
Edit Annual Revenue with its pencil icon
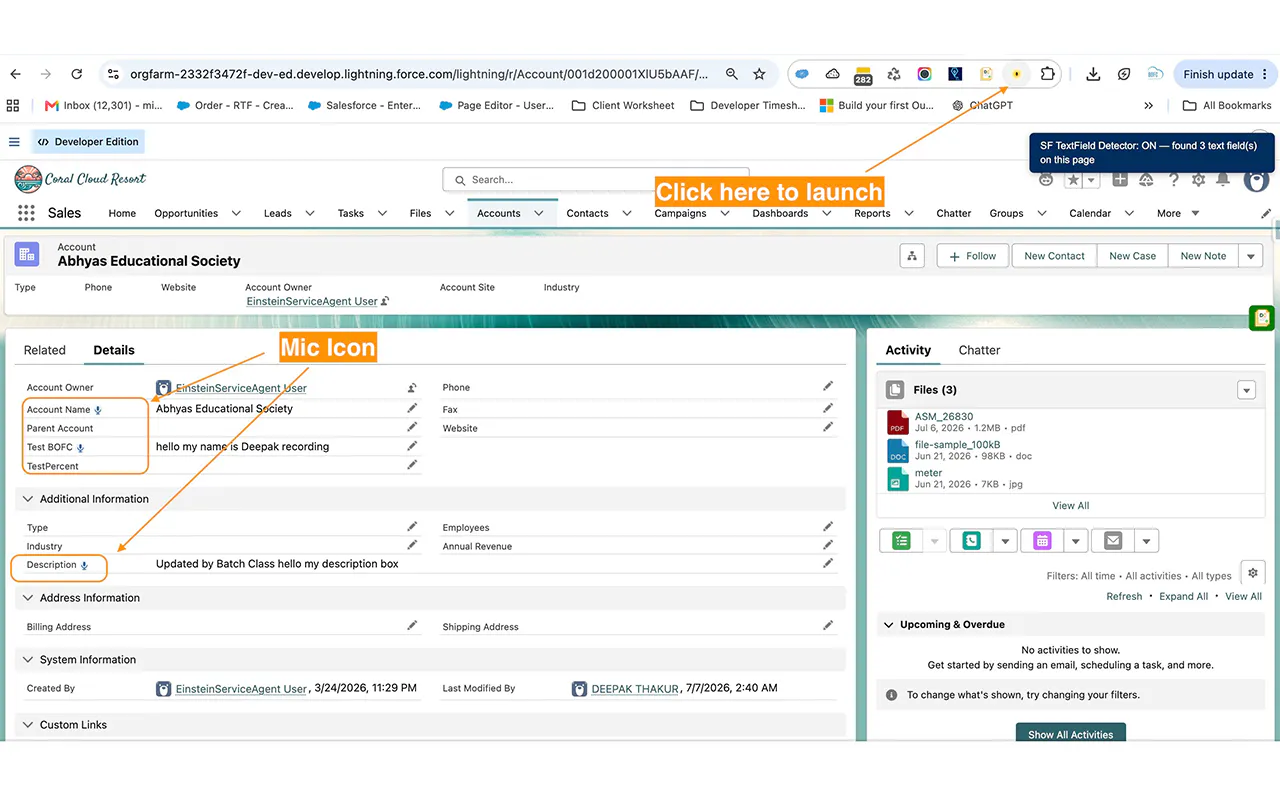click(x=828, y=545)
